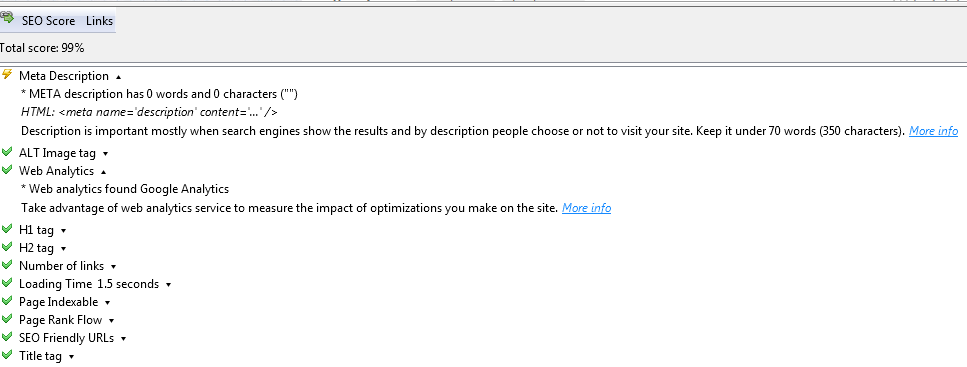Expand the ALT Image tag section arrow

(105, 154)
